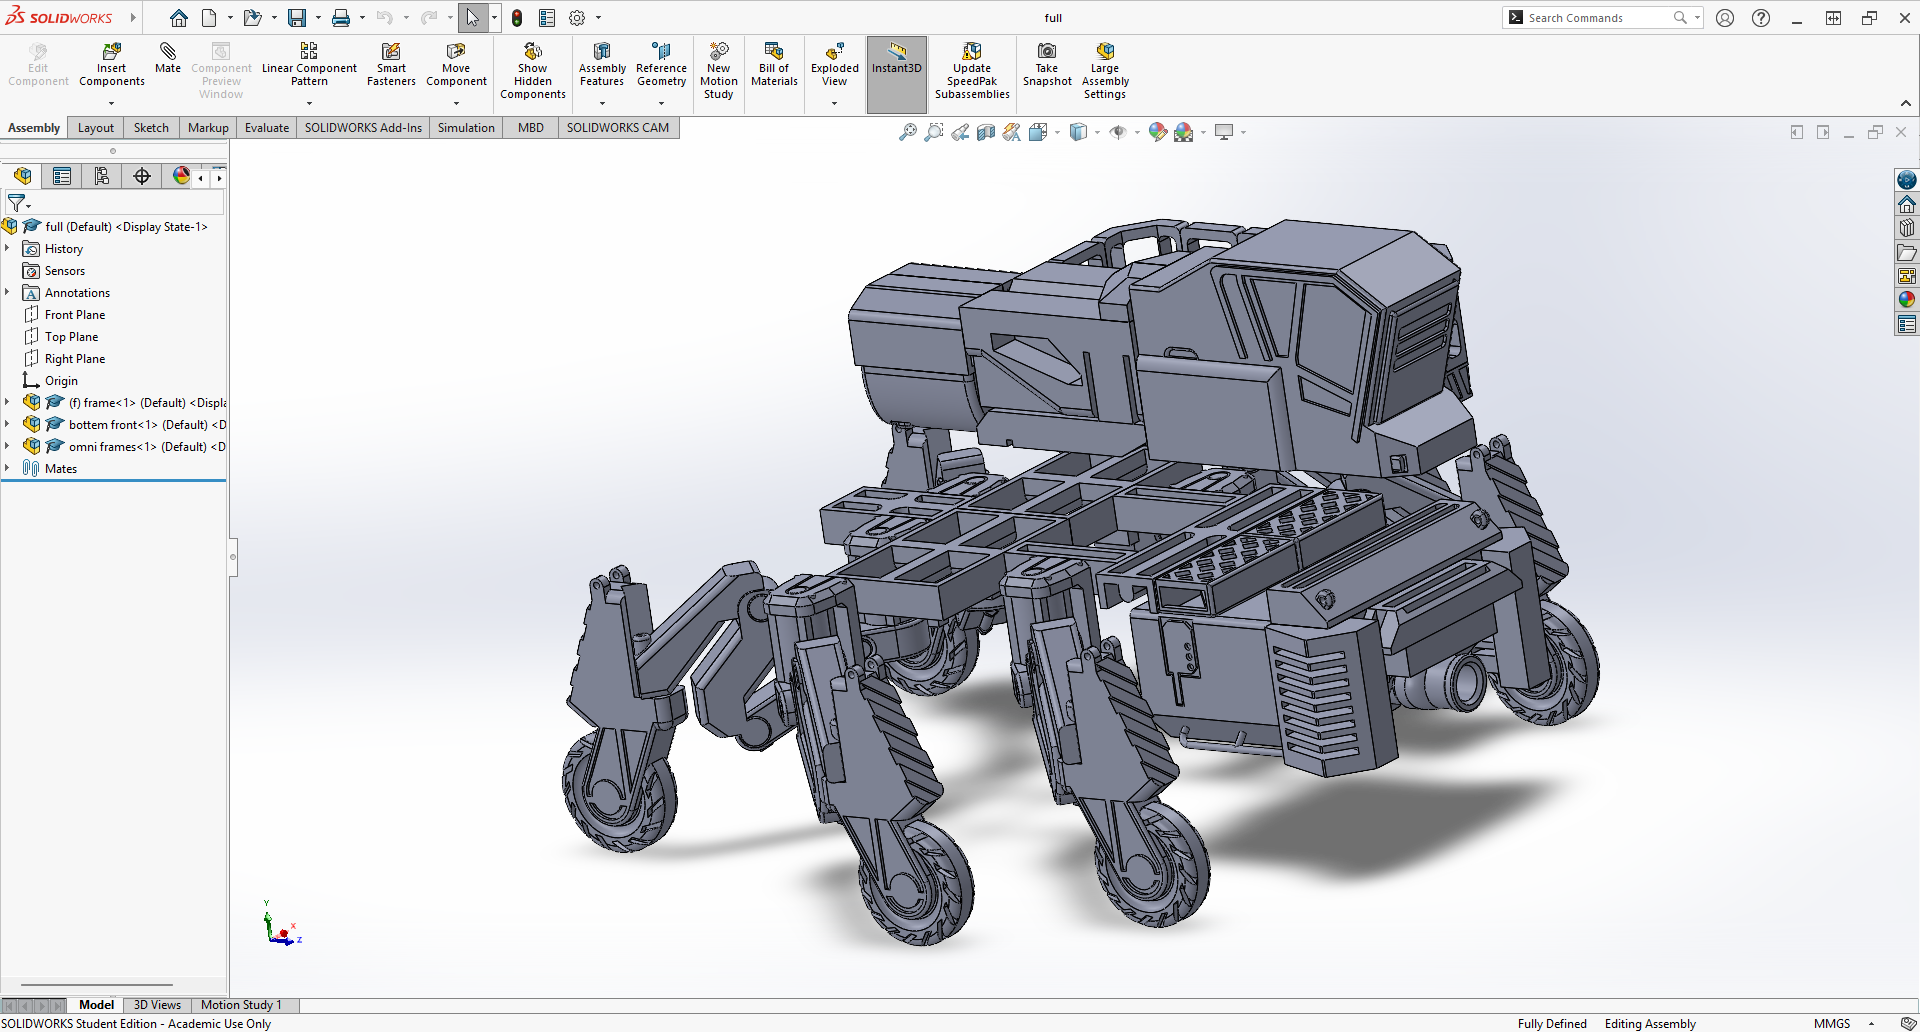The width and height of the screenshot is (1920, 1032).
Task: Expand the frame<1> component node
Action: point(8,403)
